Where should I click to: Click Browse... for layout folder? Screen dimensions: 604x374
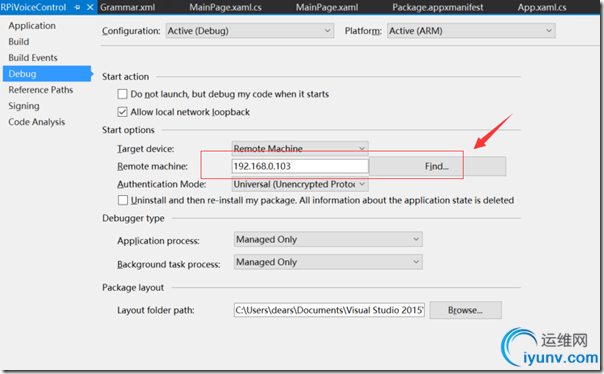pyautogui.click(x=465, y=310)
